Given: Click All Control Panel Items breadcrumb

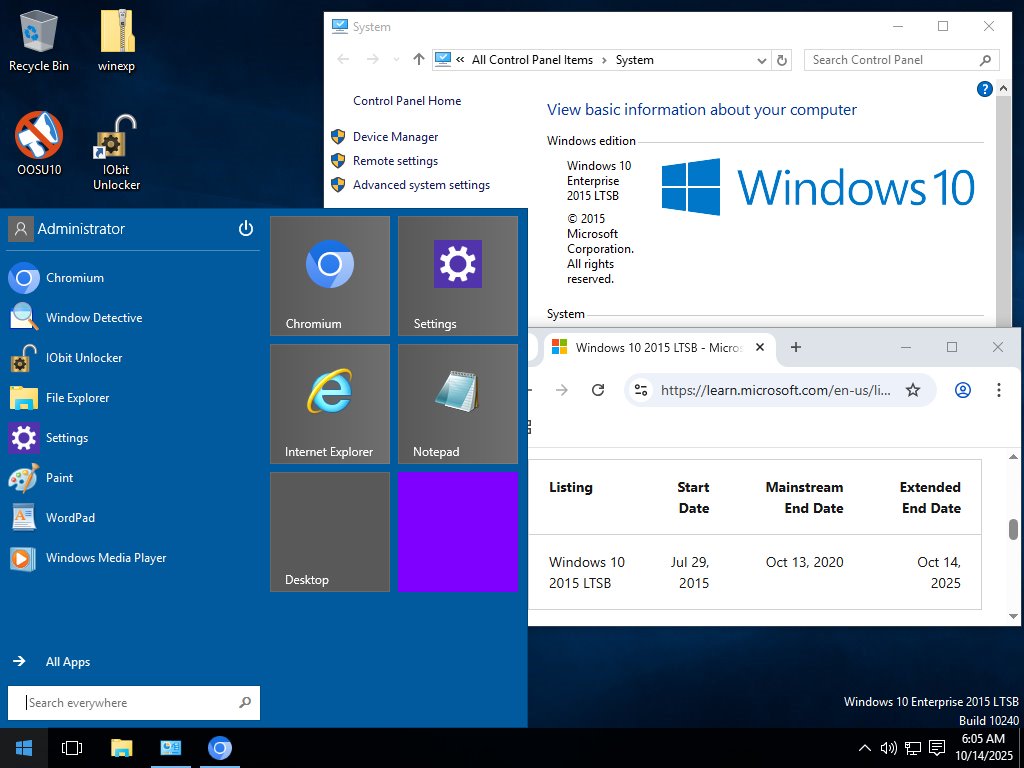Looking at the screenshot, I should [532, 60].
